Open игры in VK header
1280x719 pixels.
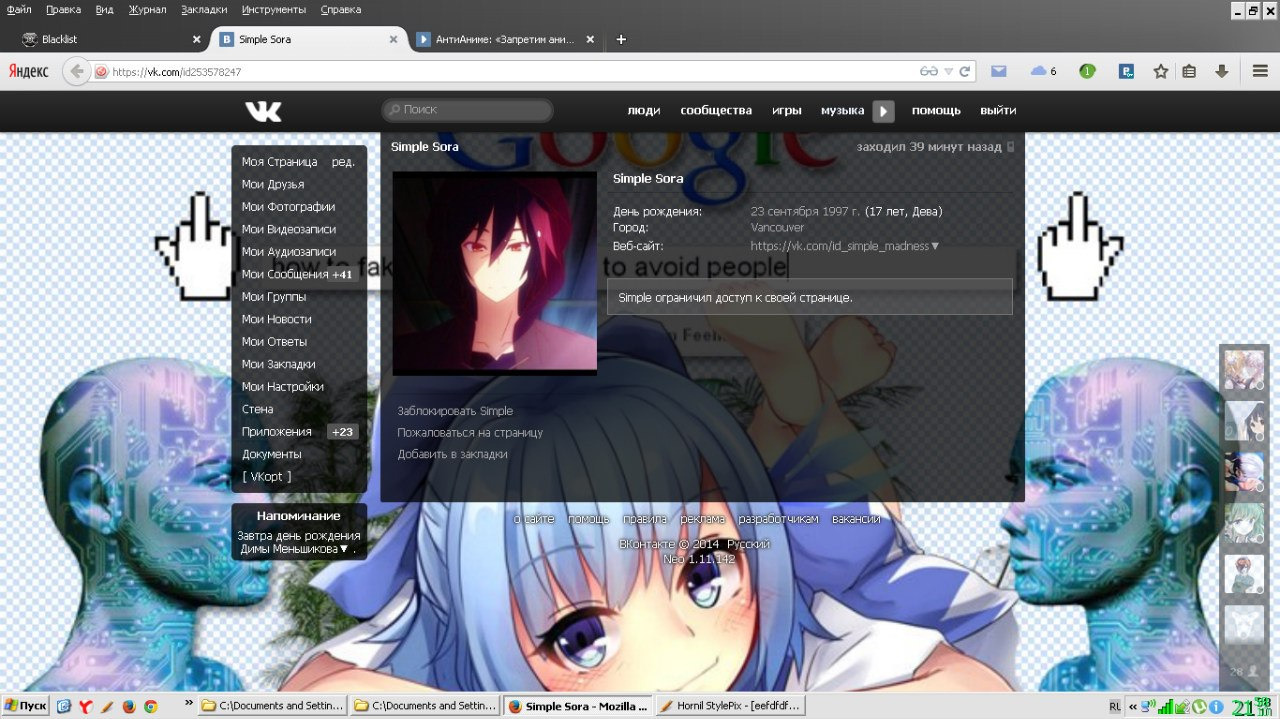tap(787, 110)
